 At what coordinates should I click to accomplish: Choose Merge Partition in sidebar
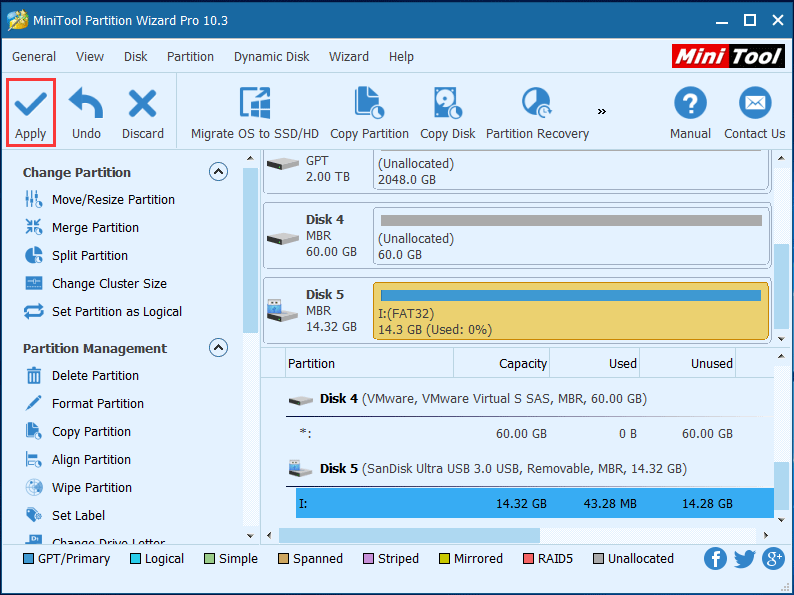pyautogui.click(x=82, y=227)
